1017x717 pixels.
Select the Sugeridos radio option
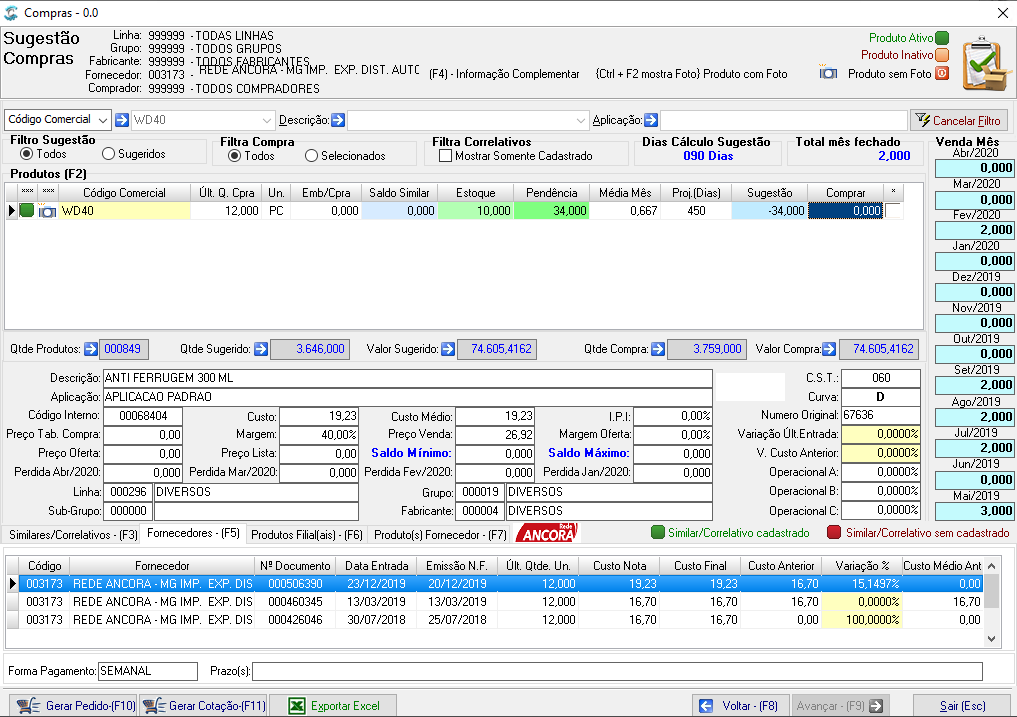[x=108, y=154]
